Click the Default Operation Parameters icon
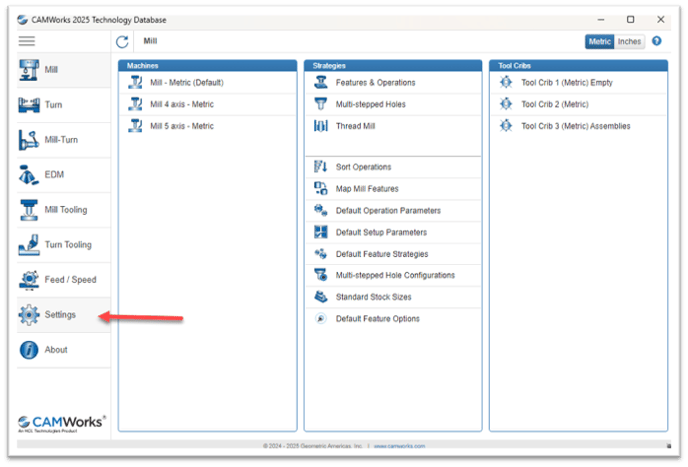688x467 pixels. click(x=321, y=211)
